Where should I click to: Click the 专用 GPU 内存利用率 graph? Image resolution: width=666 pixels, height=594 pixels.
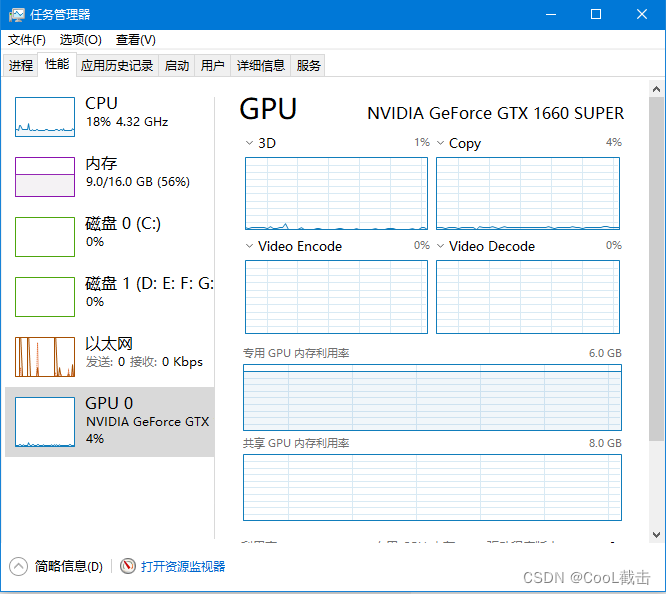point(432,397)
